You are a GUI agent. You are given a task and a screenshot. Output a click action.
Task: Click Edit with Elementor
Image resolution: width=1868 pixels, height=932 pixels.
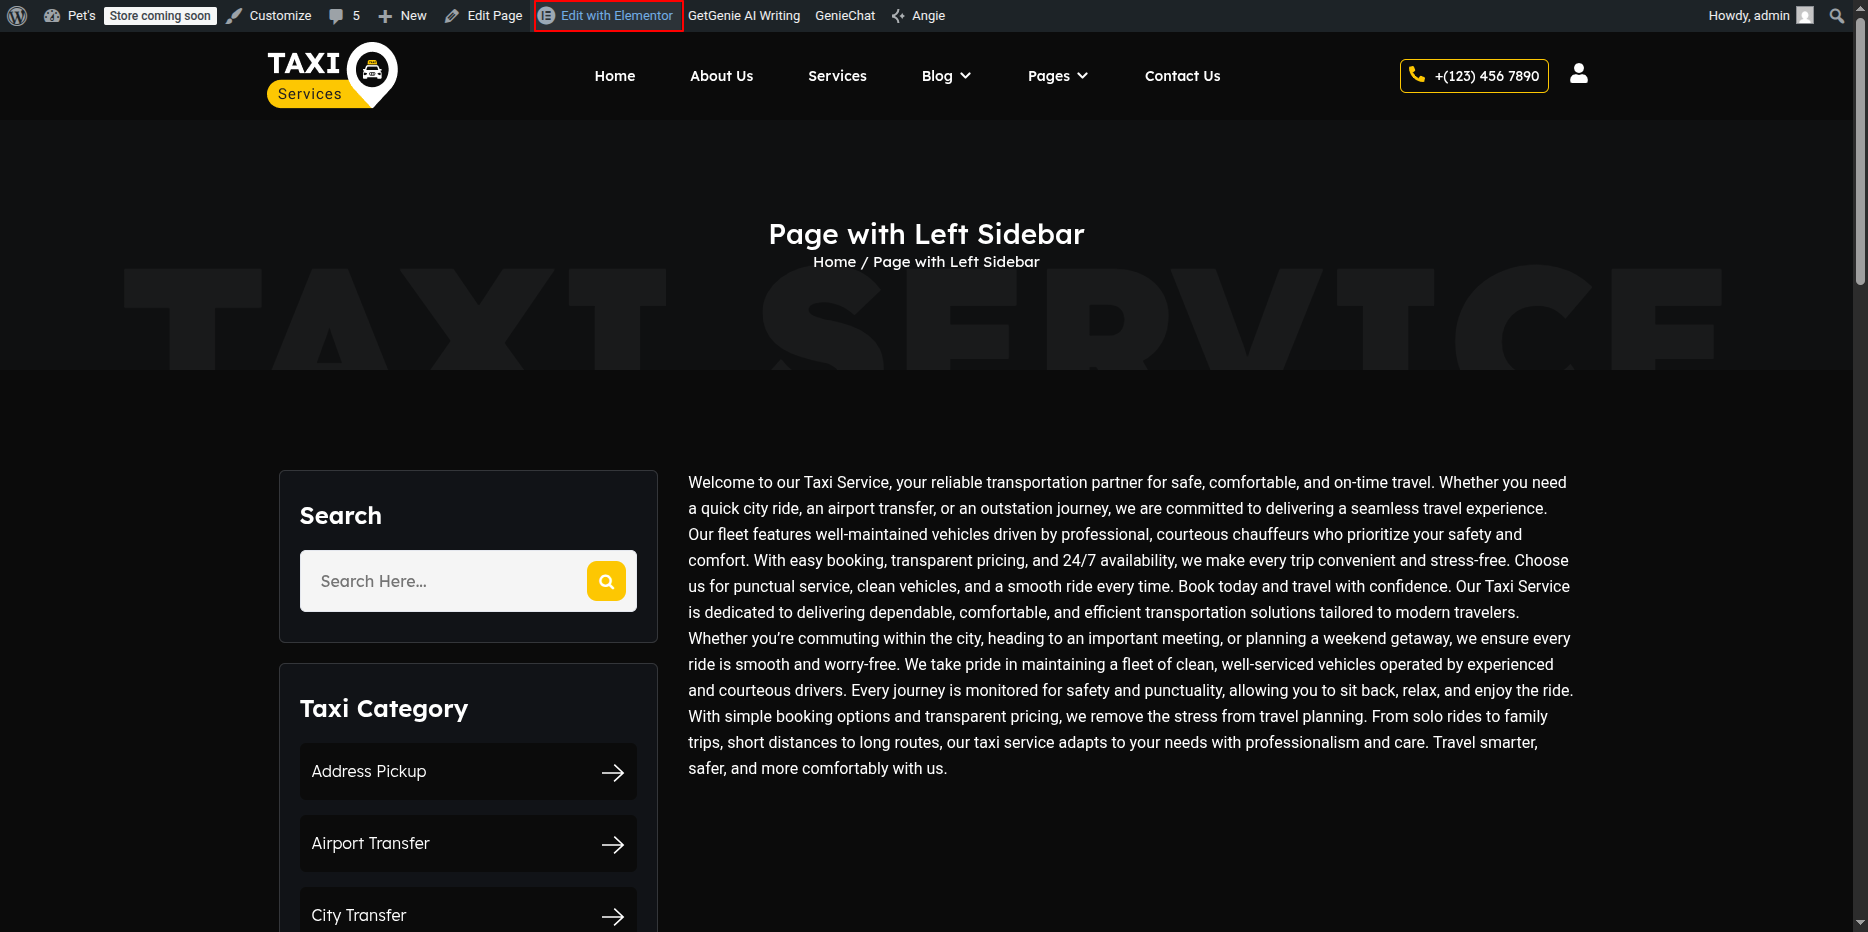(x=607, y=16)
